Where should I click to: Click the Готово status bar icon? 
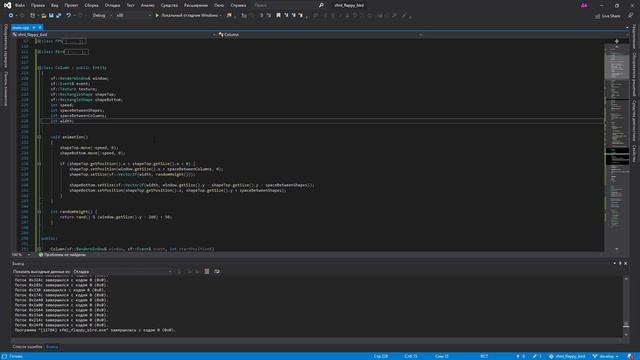tap(4, 356)
